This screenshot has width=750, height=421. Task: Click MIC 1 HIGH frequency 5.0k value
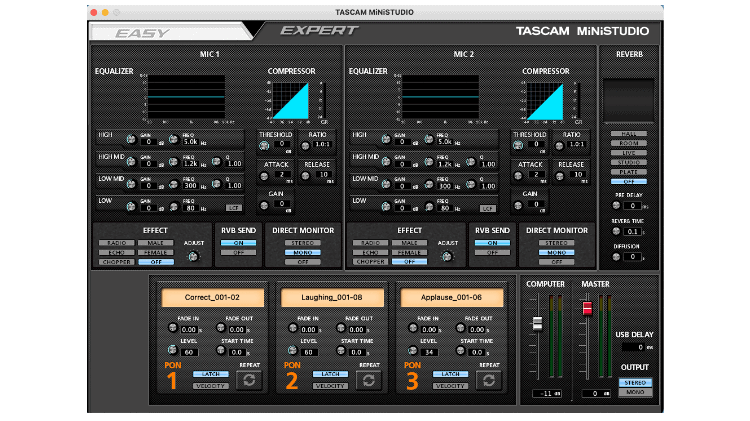190,142
